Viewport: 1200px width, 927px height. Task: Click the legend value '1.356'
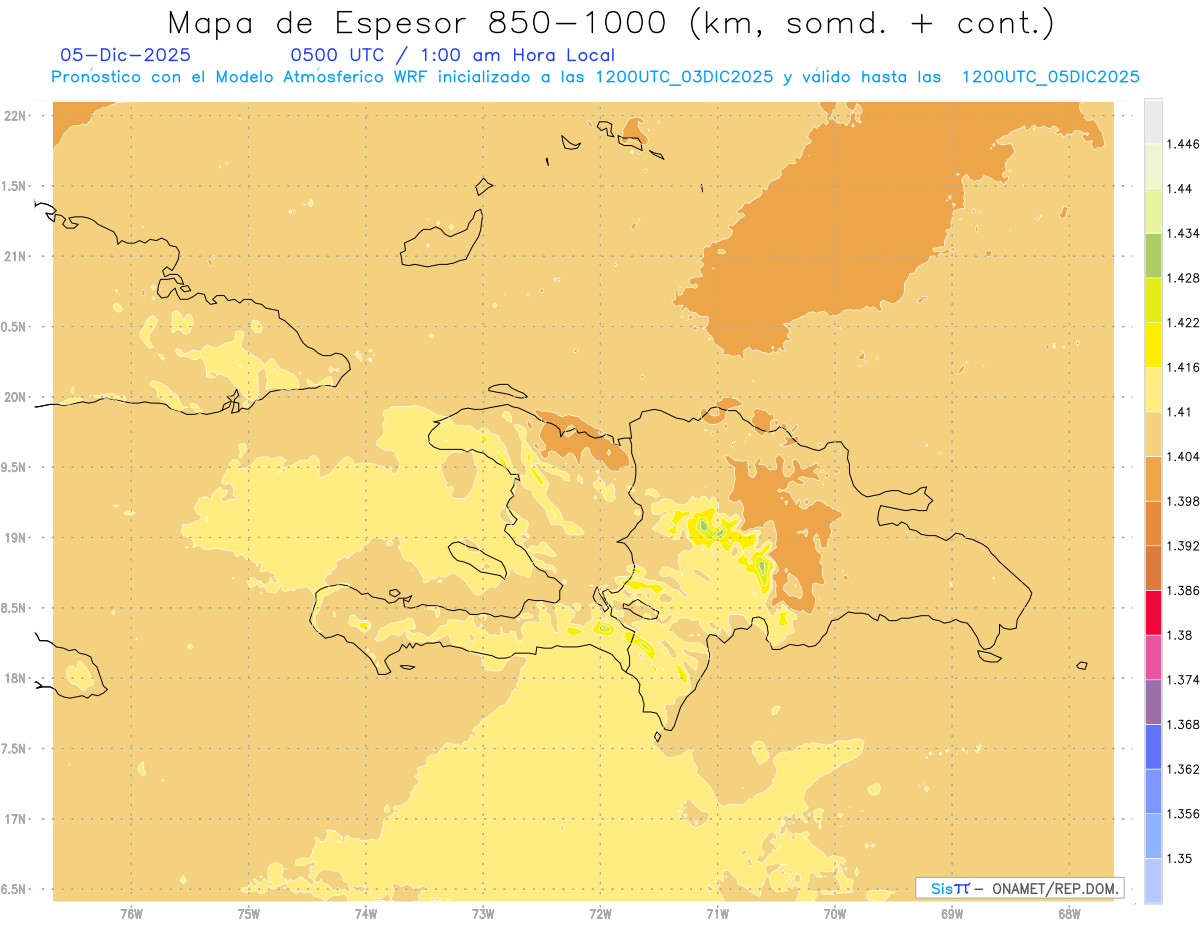pos(1183,814)
